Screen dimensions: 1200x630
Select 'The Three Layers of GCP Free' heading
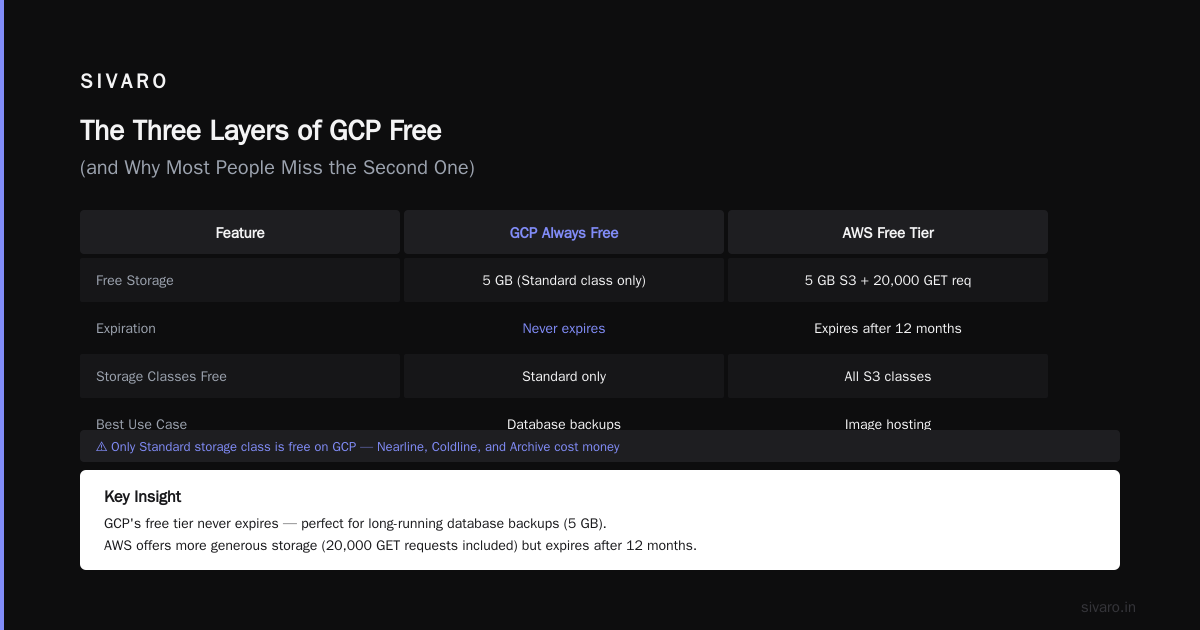(x=261, y=131)
